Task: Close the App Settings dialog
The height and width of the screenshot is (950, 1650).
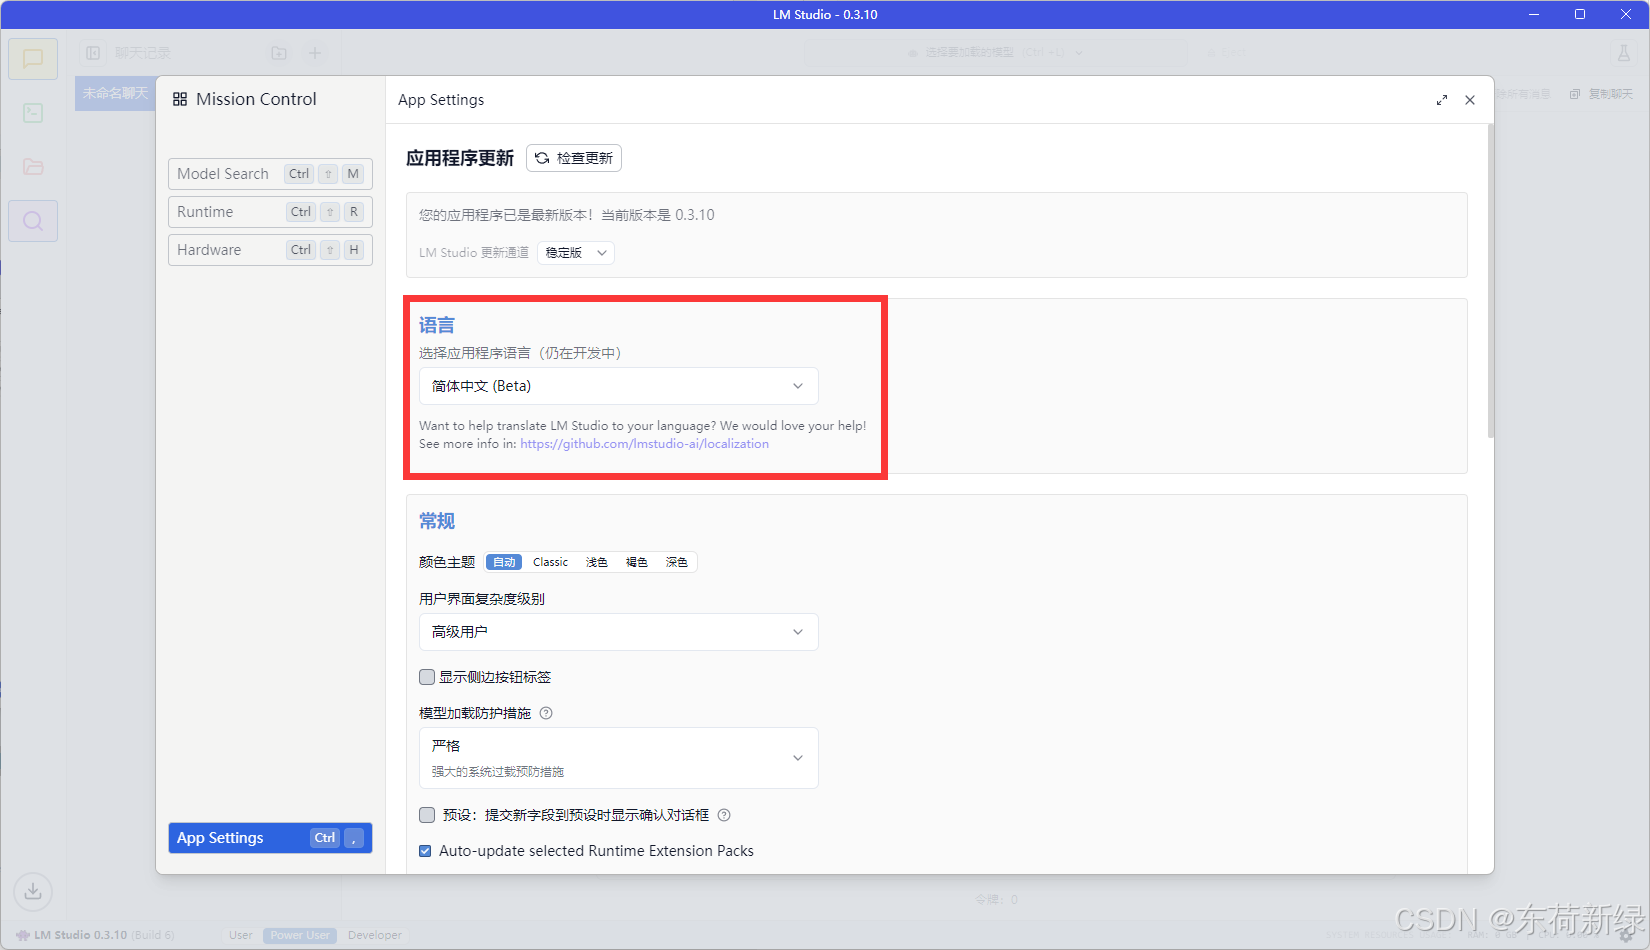Action: (1470, 100)
